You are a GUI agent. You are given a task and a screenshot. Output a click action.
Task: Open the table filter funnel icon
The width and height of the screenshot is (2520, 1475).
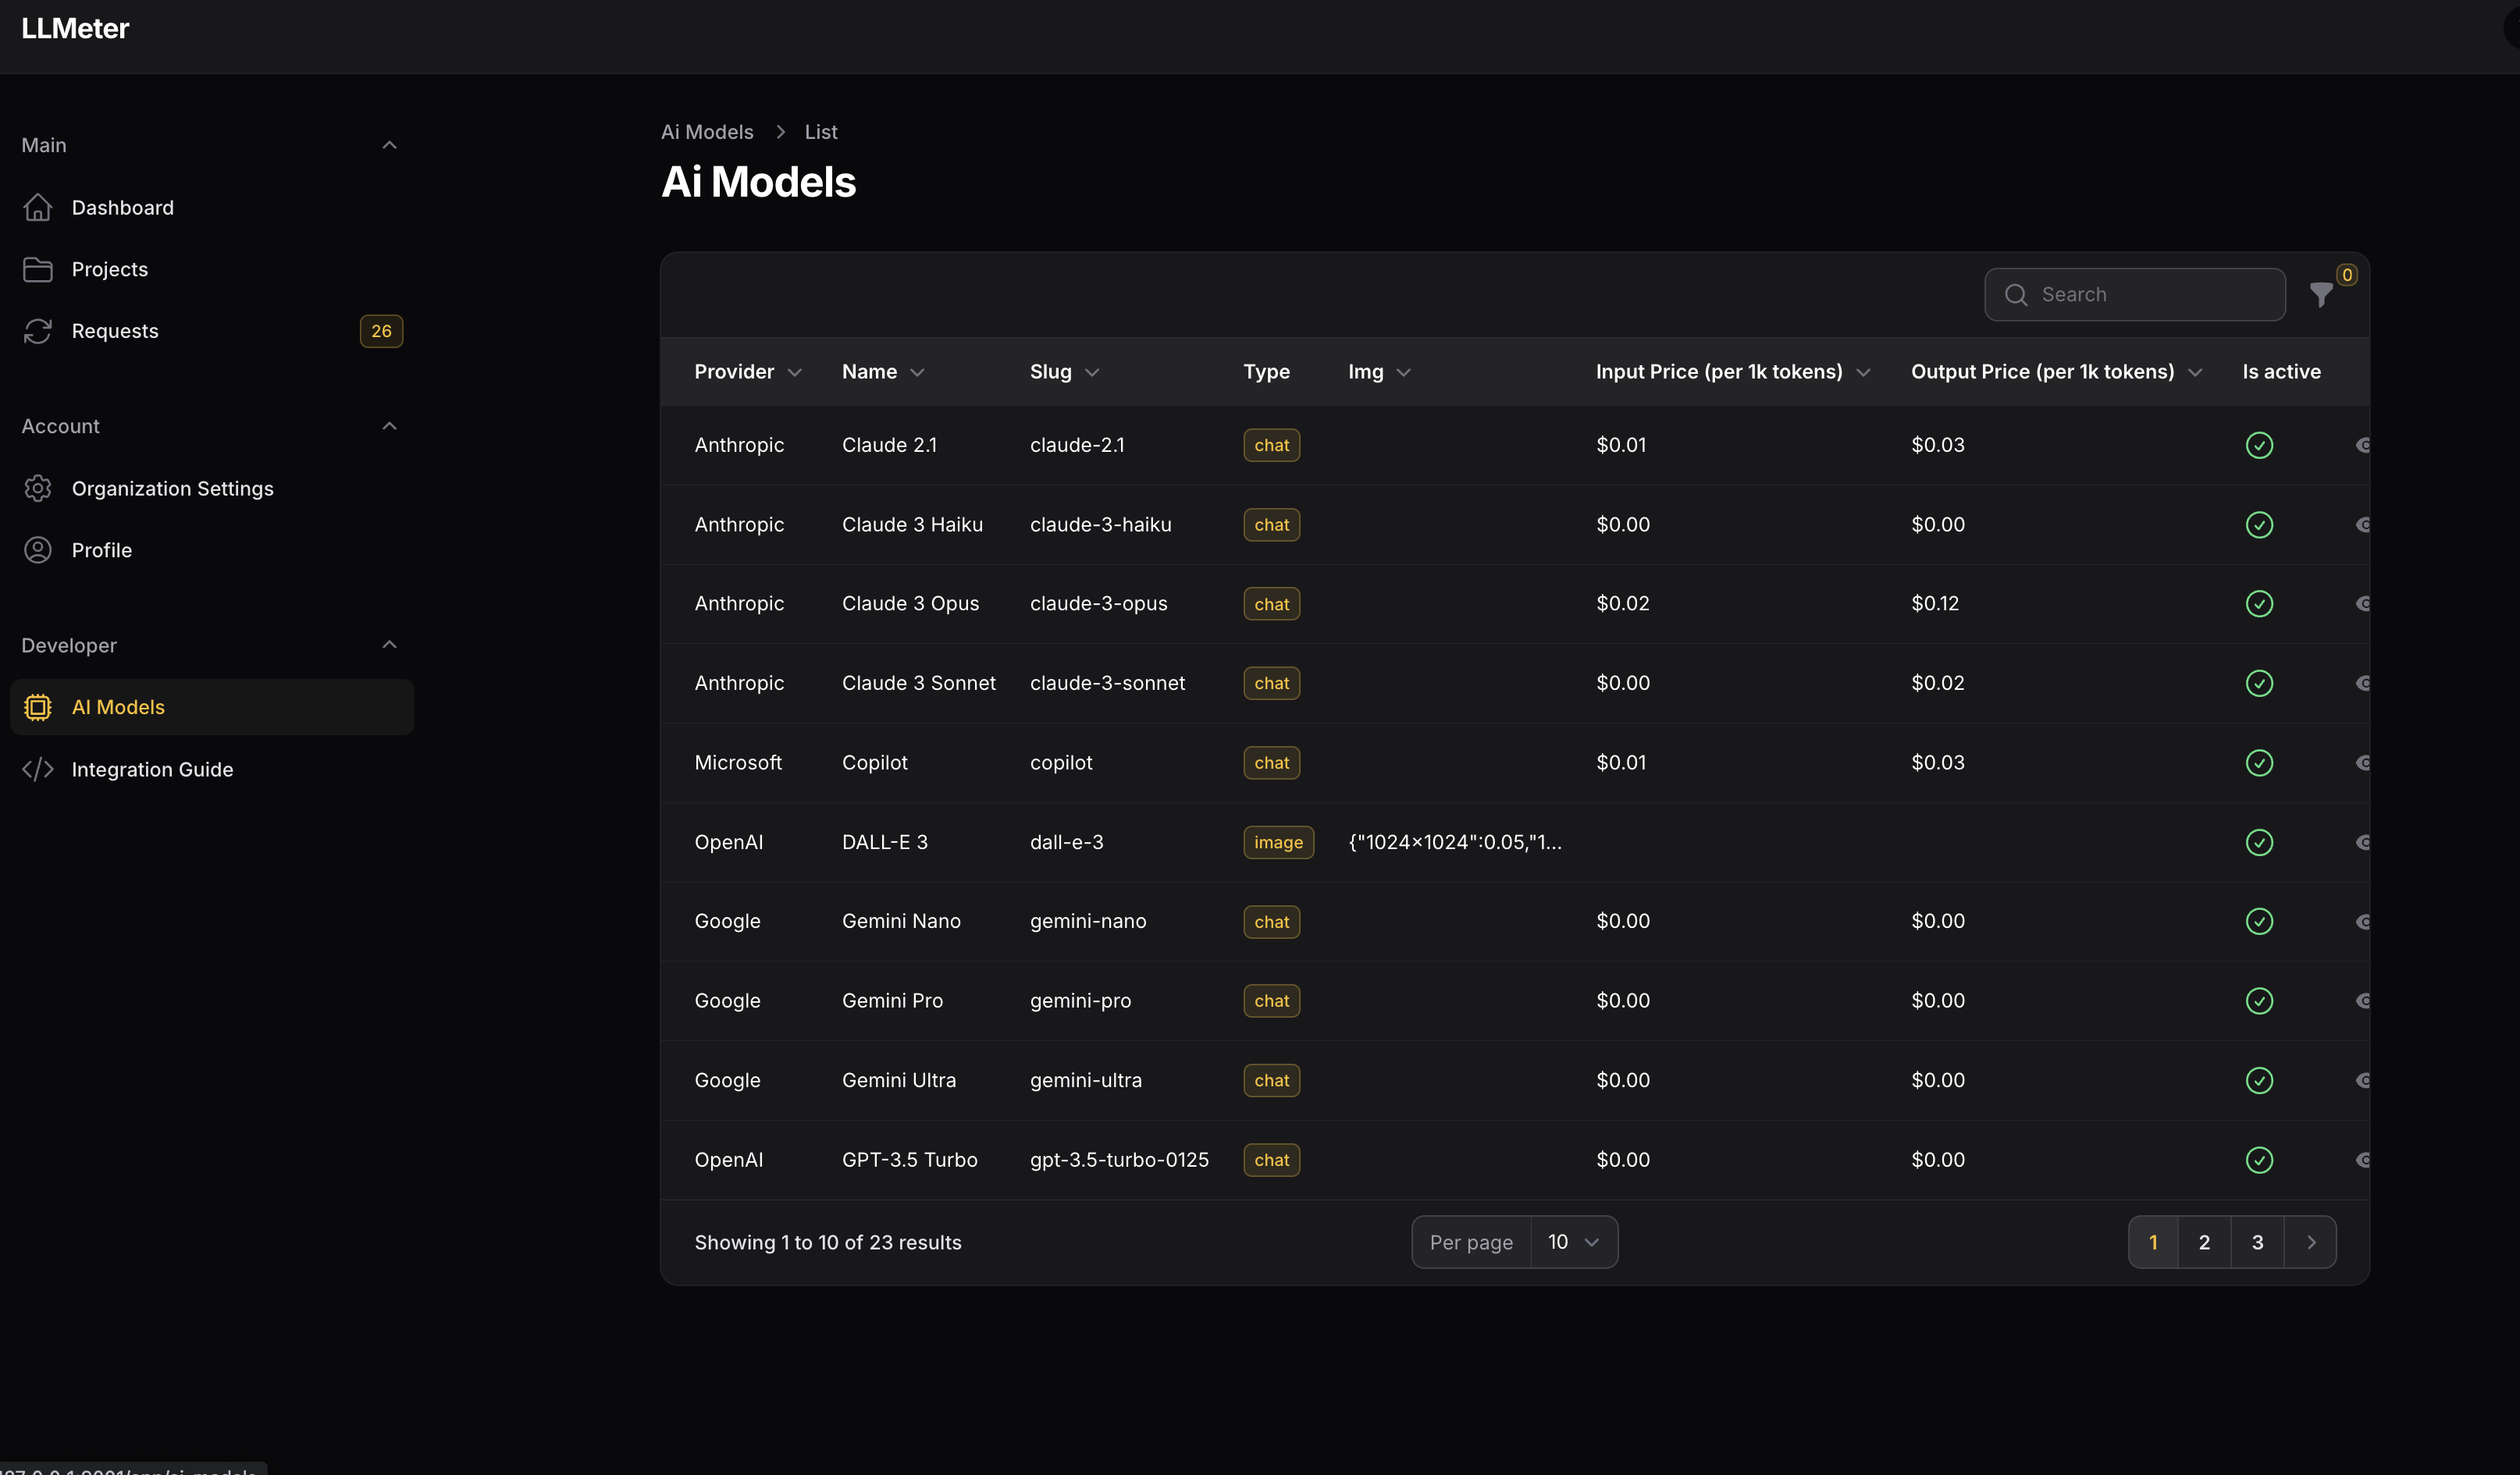pos(2321,294)
